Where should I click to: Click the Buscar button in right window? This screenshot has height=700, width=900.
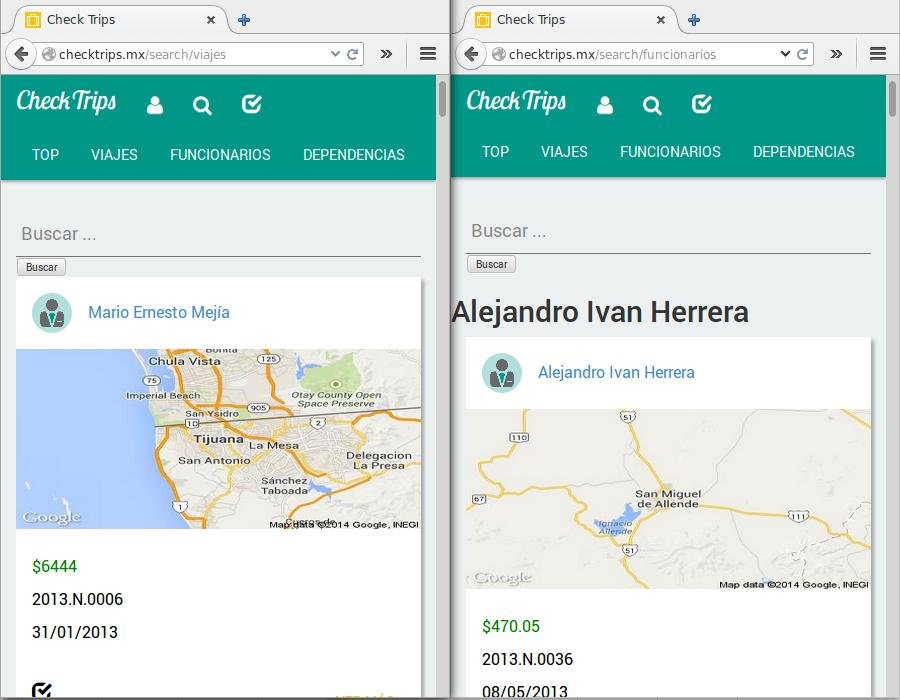coord(491,265)
